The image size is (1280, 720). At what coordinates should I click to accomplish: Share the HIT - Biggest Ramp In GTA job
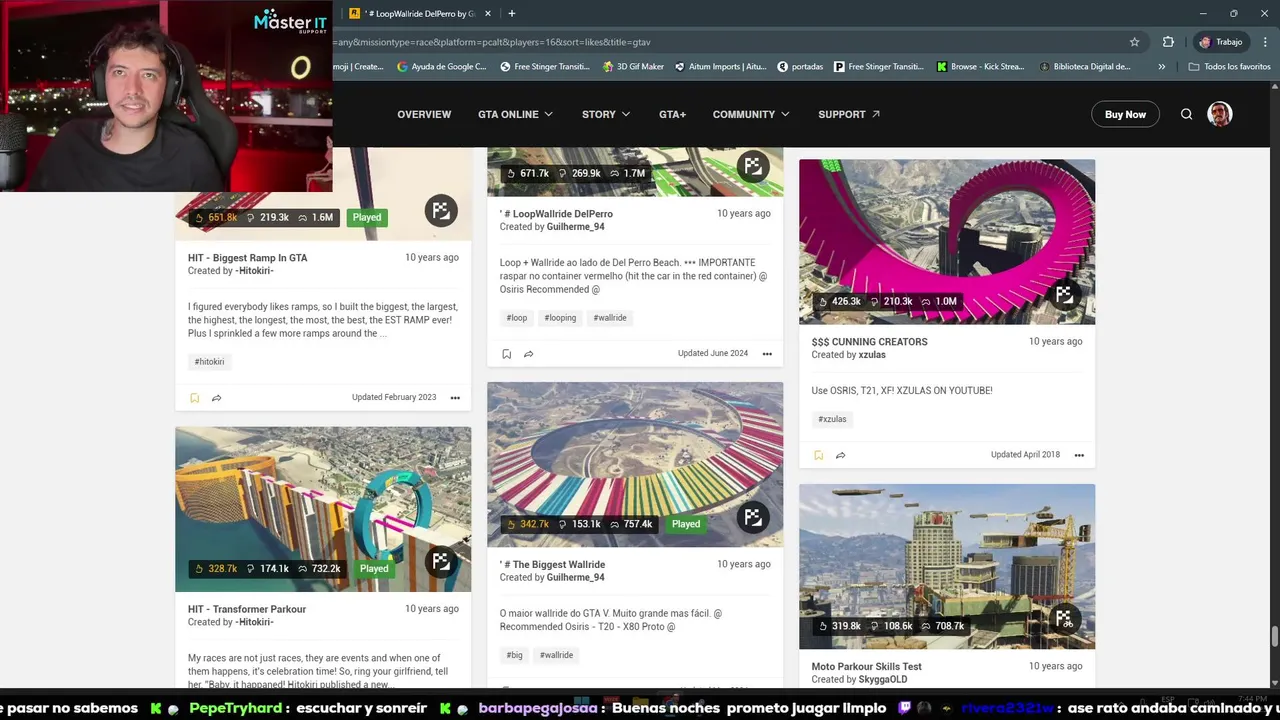pos(216,398)
